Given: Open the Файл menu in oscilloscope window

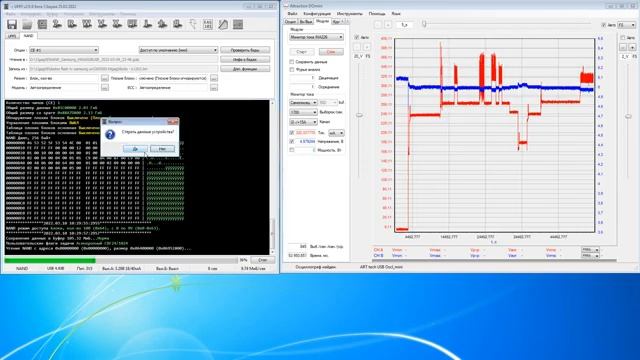Looking at the screenshot, I should click(292, 13).
